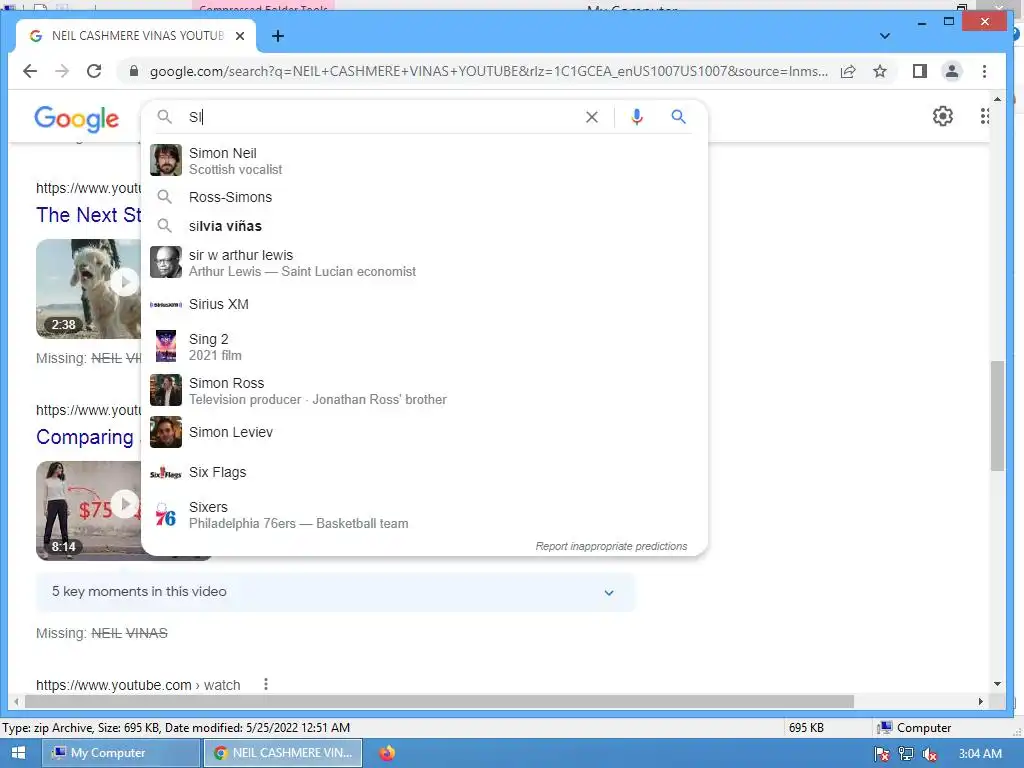Open Firefox from the taskbar
Screen dimensions: 1024x768
click(387, 753)
